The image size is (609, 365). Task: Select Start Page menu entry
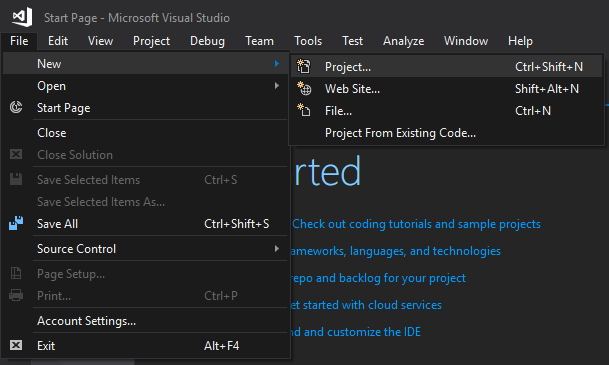click(146, 108)
